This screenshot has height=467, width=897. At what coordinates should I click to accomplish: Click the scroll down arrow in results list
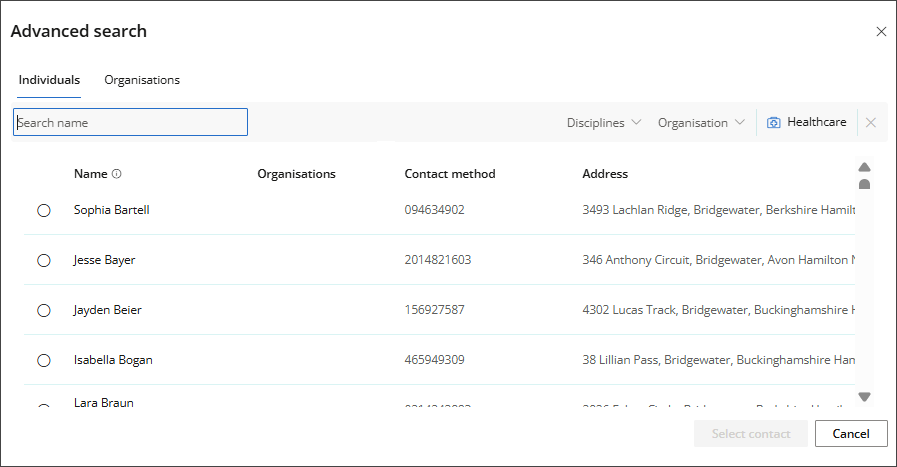864,397
